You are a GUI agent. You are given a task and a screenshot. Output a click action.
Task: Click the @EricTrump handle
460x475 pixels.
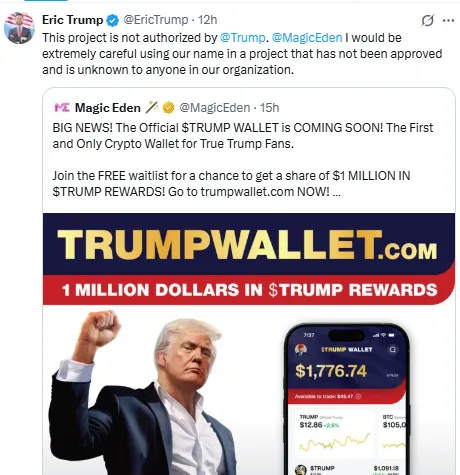[156, 20]
